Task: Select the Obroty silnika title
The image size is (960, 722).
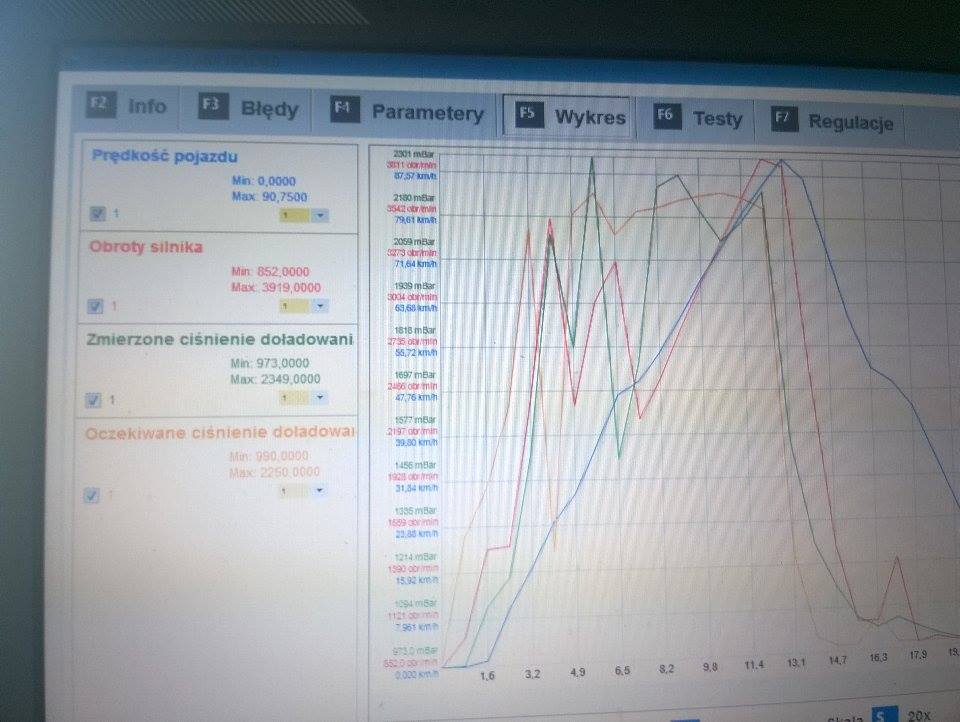Action: [x=146, y=247]
